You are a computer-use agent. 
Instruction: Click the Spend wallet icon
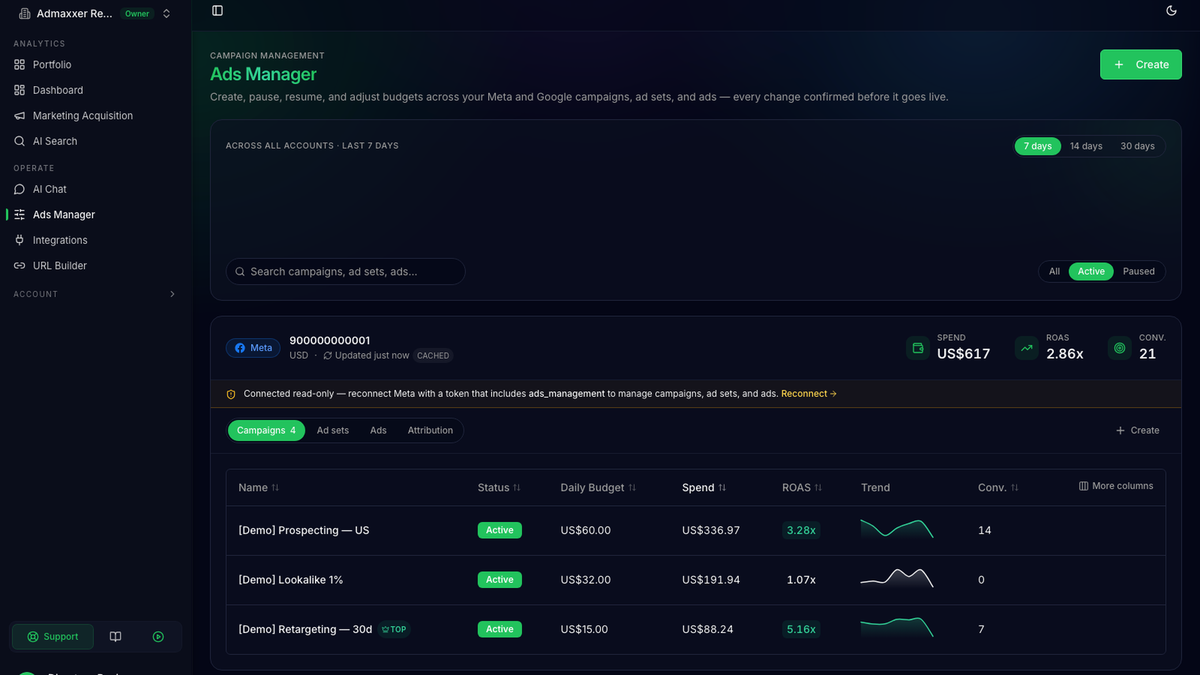pyautogui.click(x=917, y=348)
